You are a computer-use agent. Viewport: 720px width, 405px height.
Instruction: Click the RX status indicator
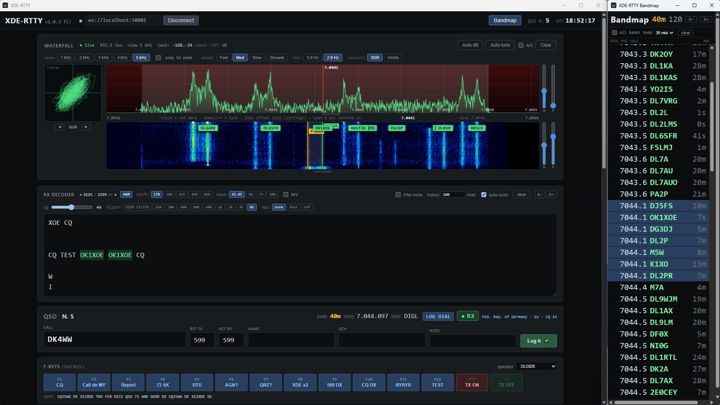click(468, 316)
